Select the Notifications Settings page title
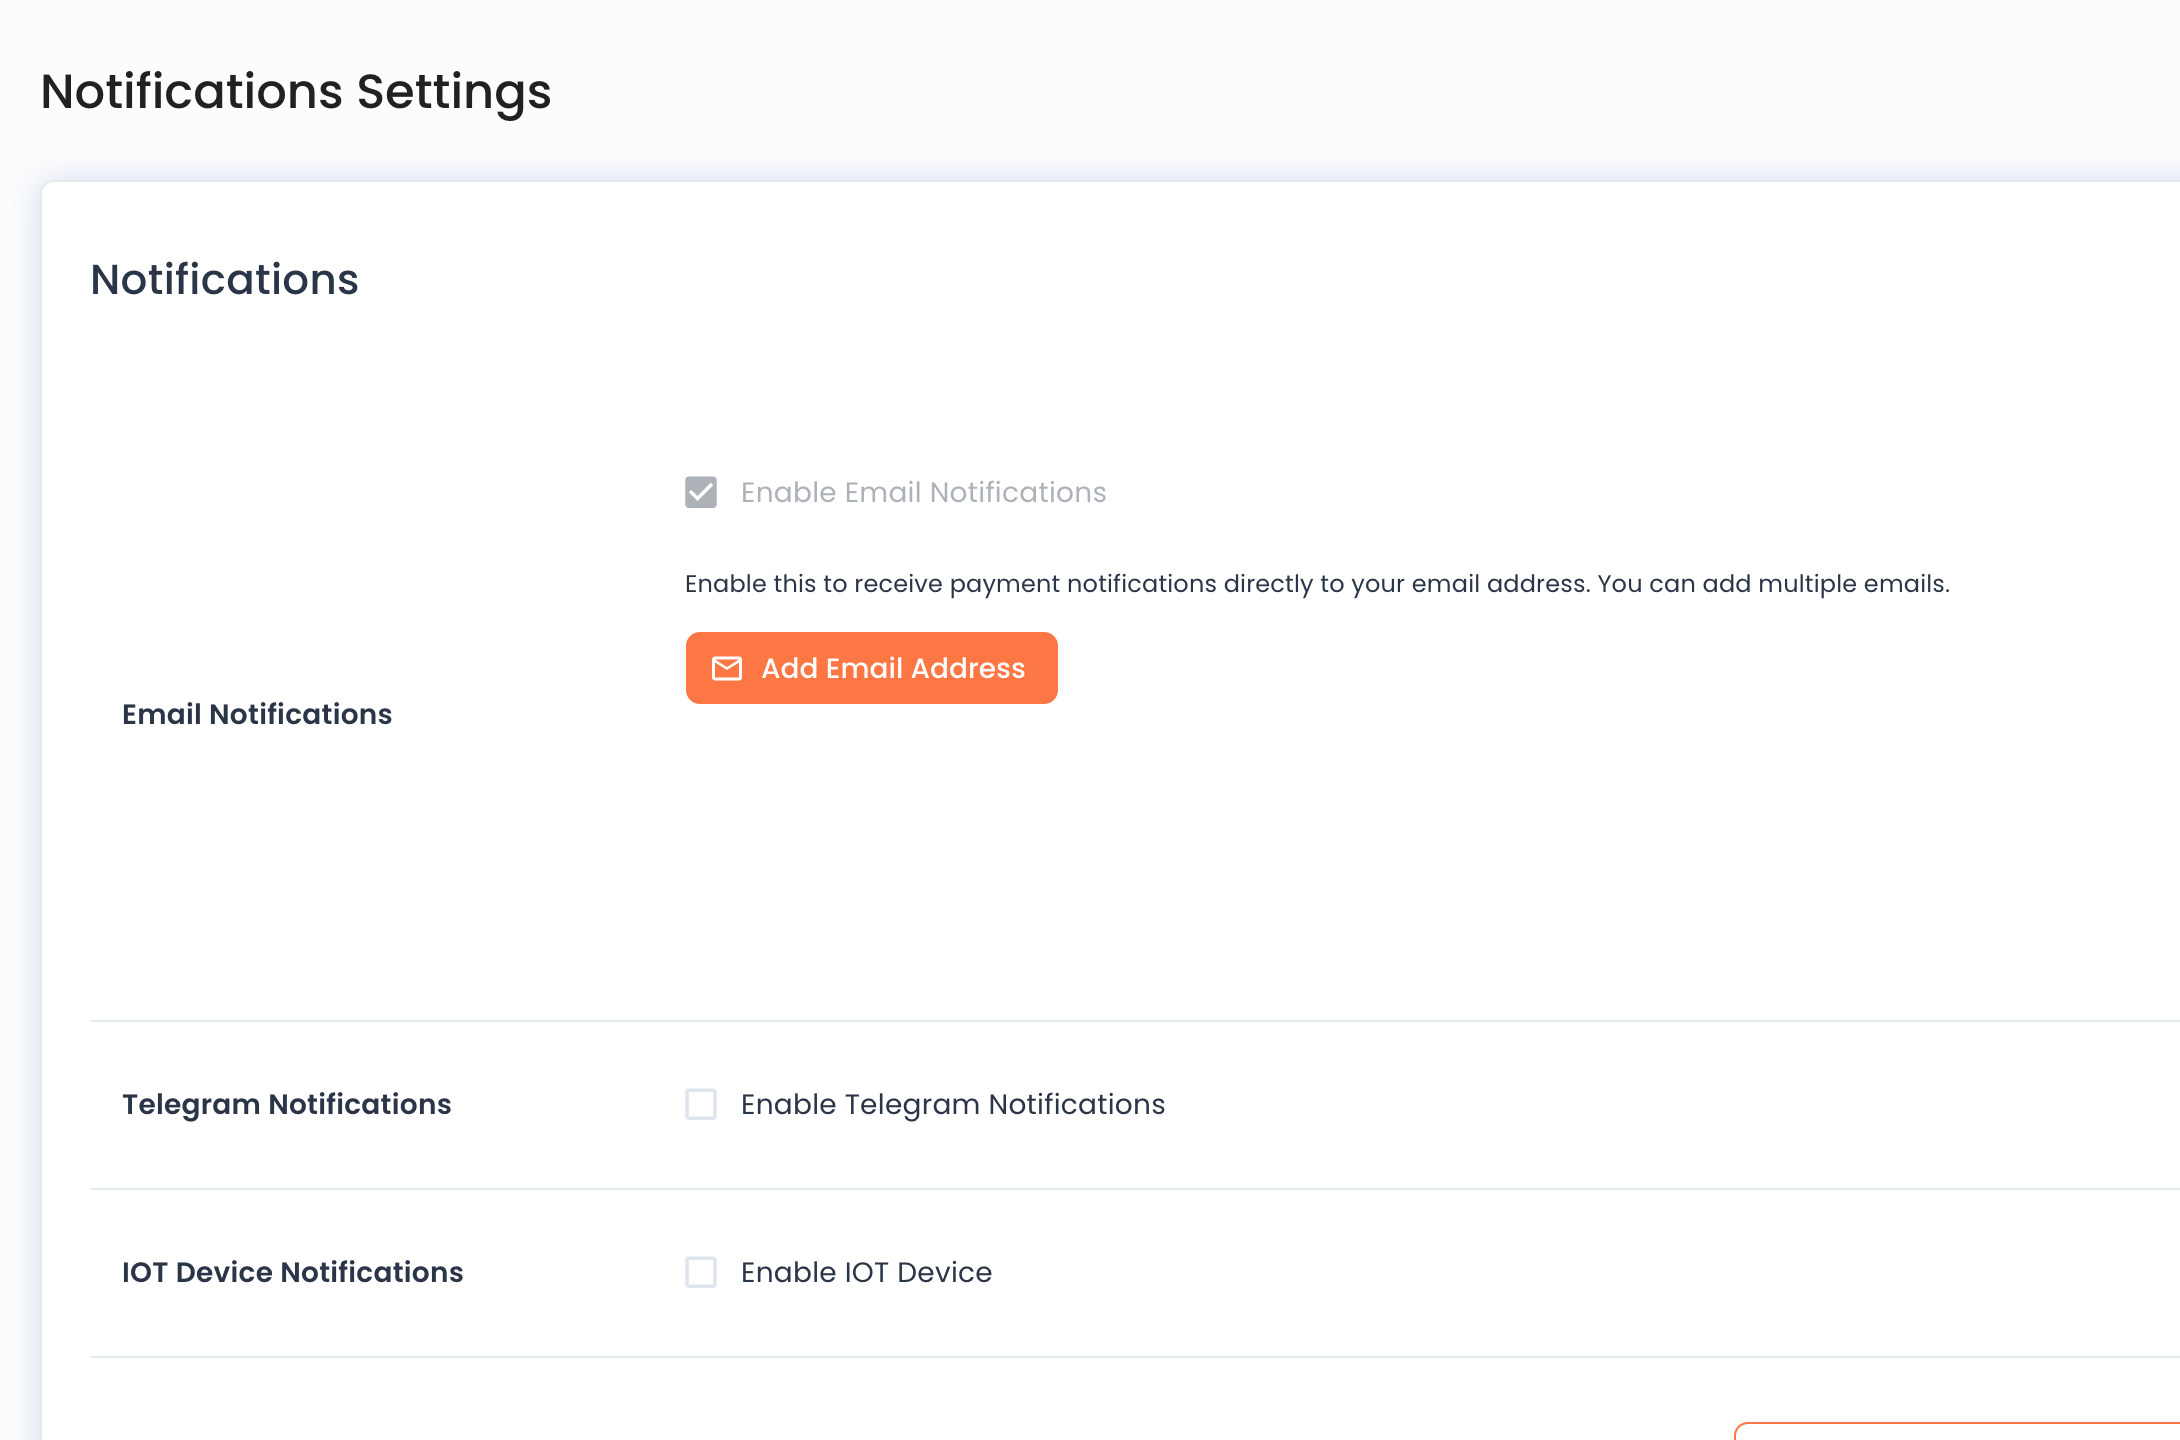Screen dimensions: 2180x1440 pos(296,92)
